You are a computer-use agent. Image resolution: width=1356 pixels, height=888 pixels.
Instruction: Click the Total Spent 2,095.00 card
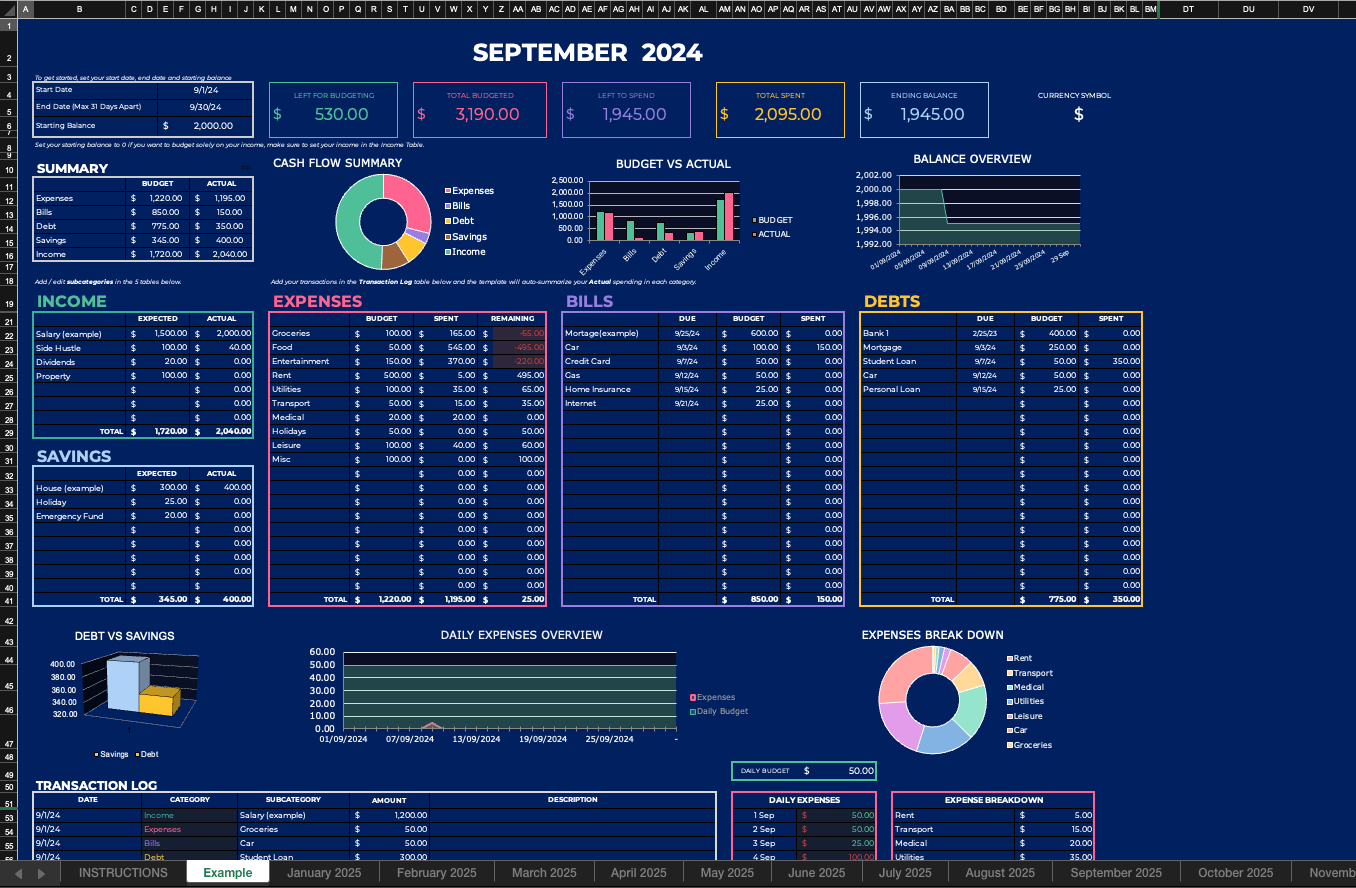[780, 109]
